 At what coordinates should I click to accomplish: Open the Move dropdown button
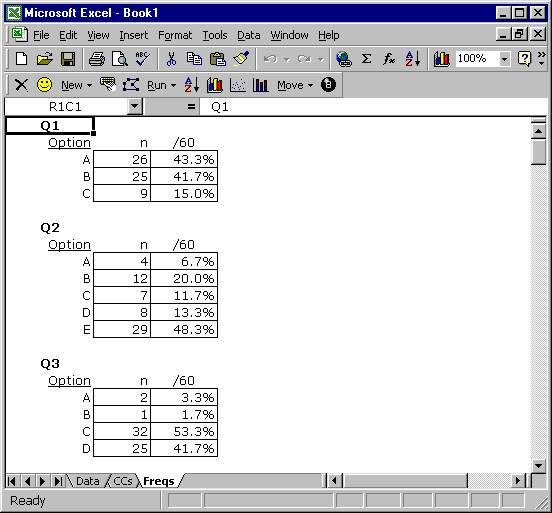click(x=295, y=85)
